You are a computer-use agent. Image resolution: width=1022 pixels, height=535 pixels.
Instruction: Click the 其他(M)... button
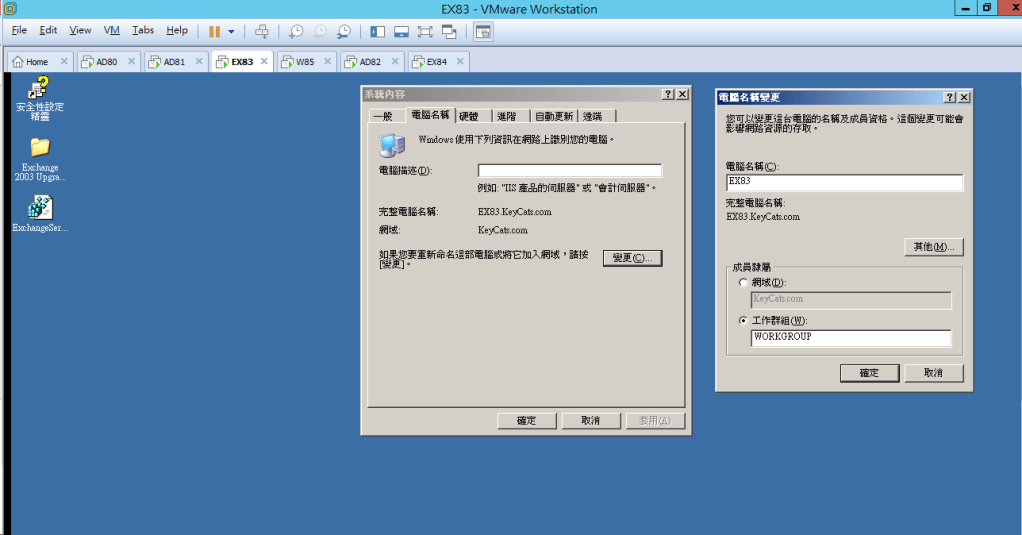(x=932, y=247)
